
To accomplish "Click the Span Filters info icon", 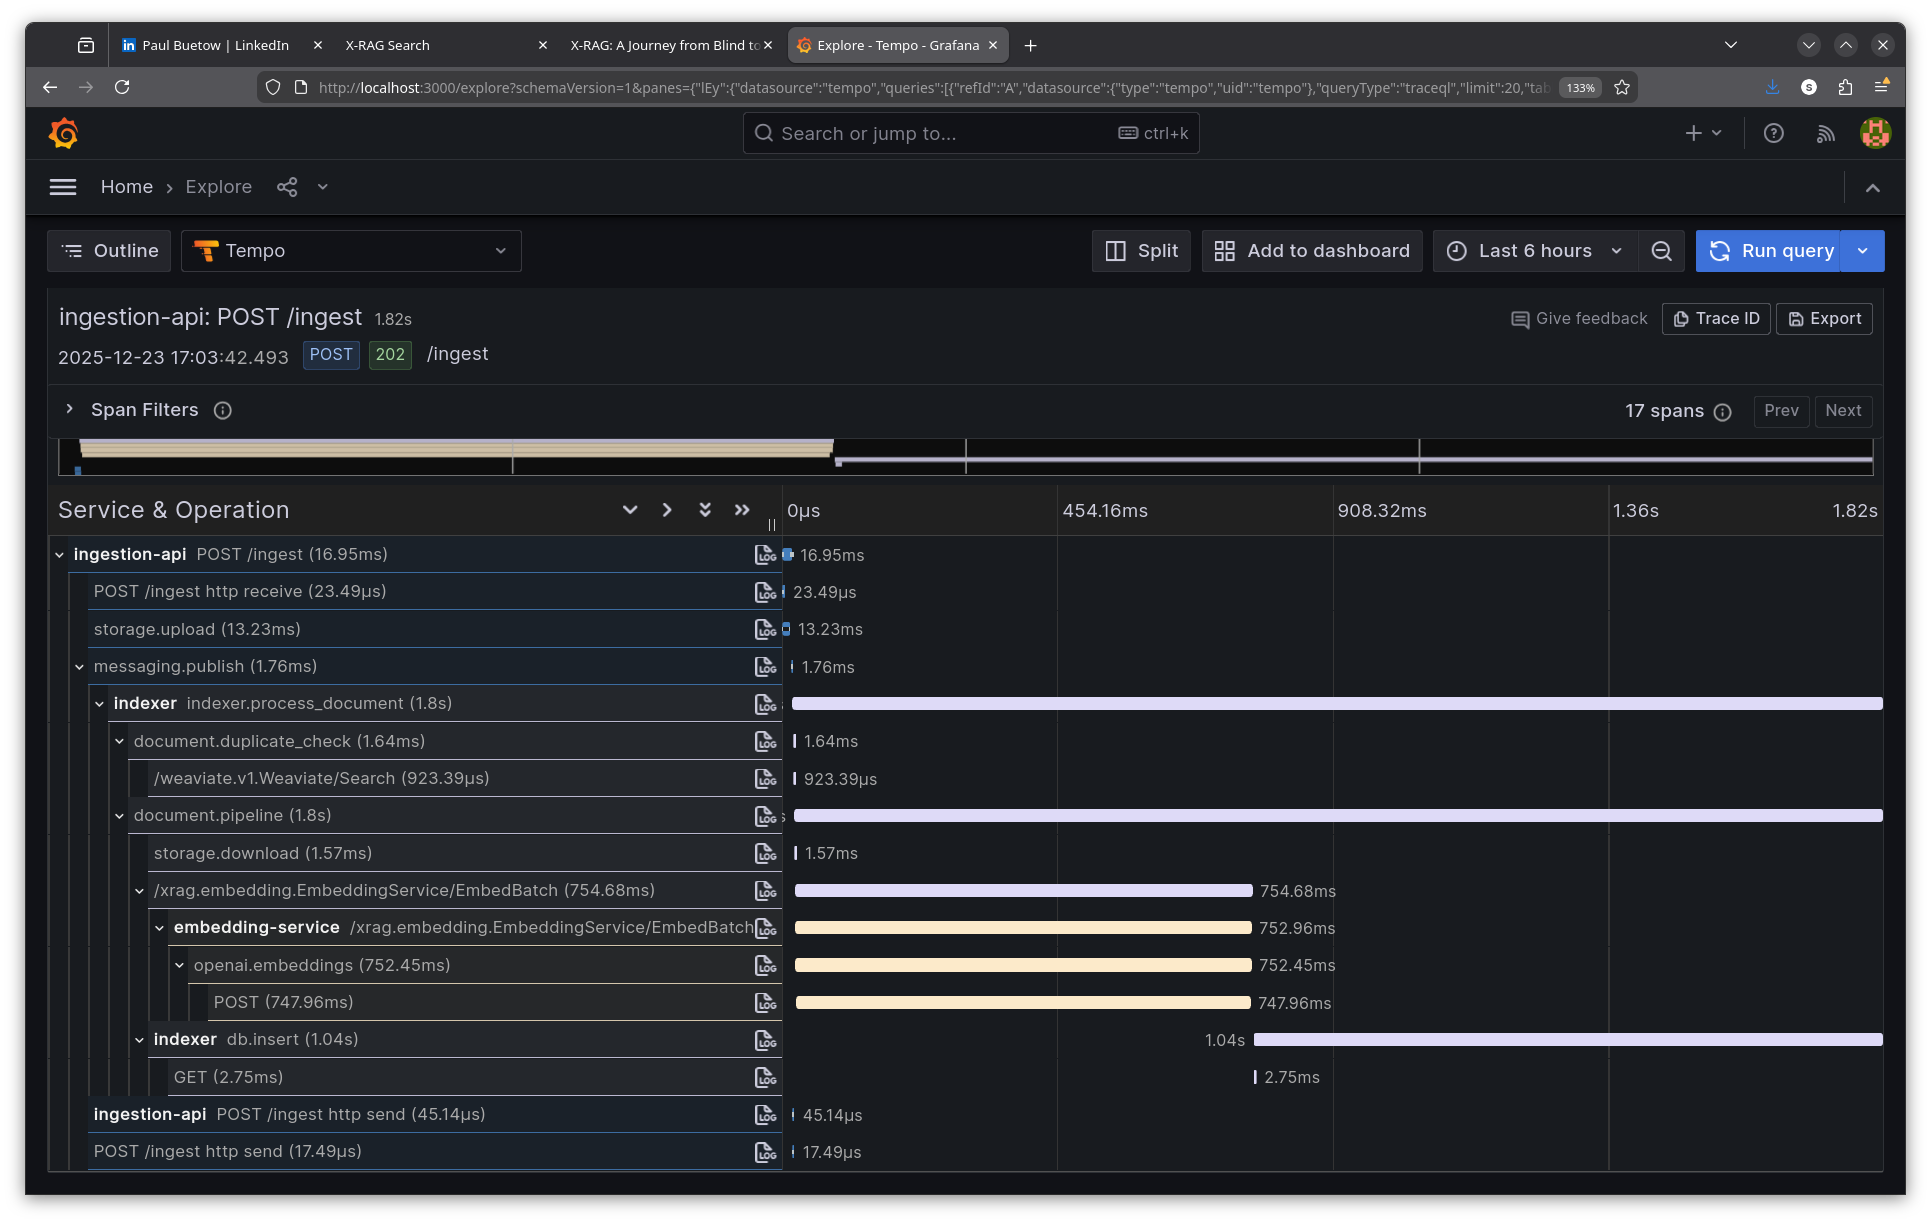I will 223,410.
